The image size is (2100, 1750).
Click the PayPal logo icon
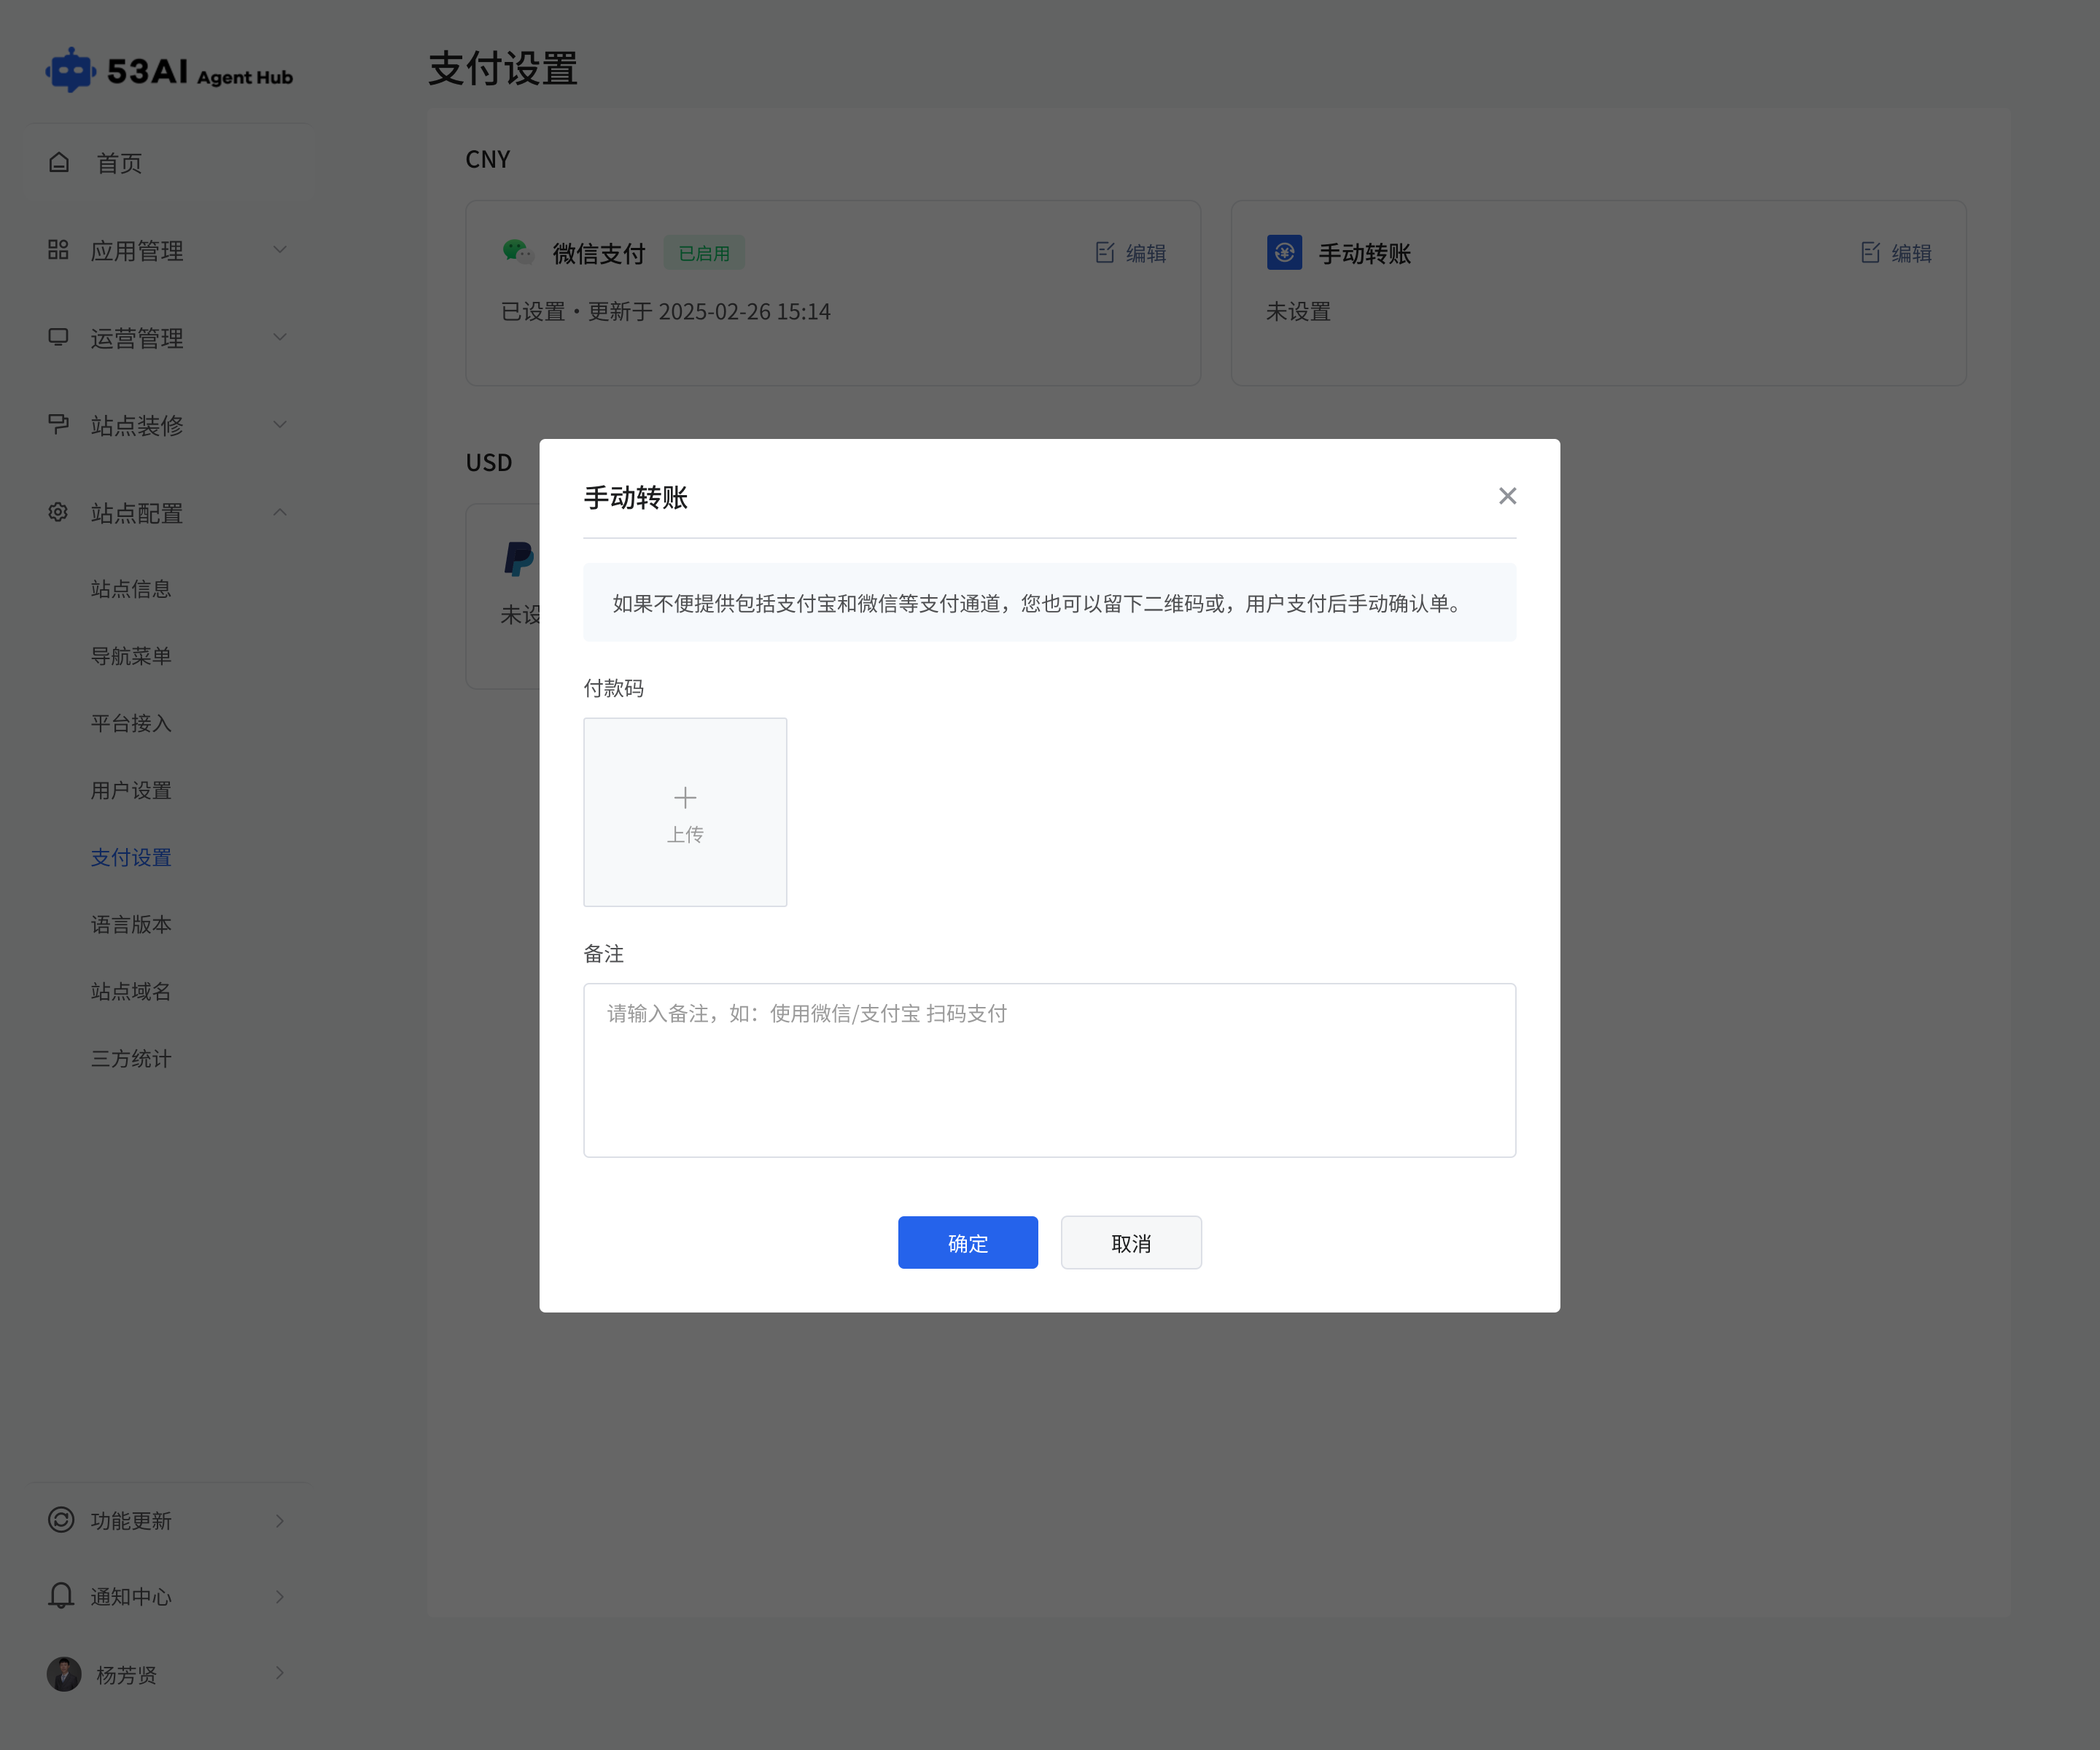[519, 558]
